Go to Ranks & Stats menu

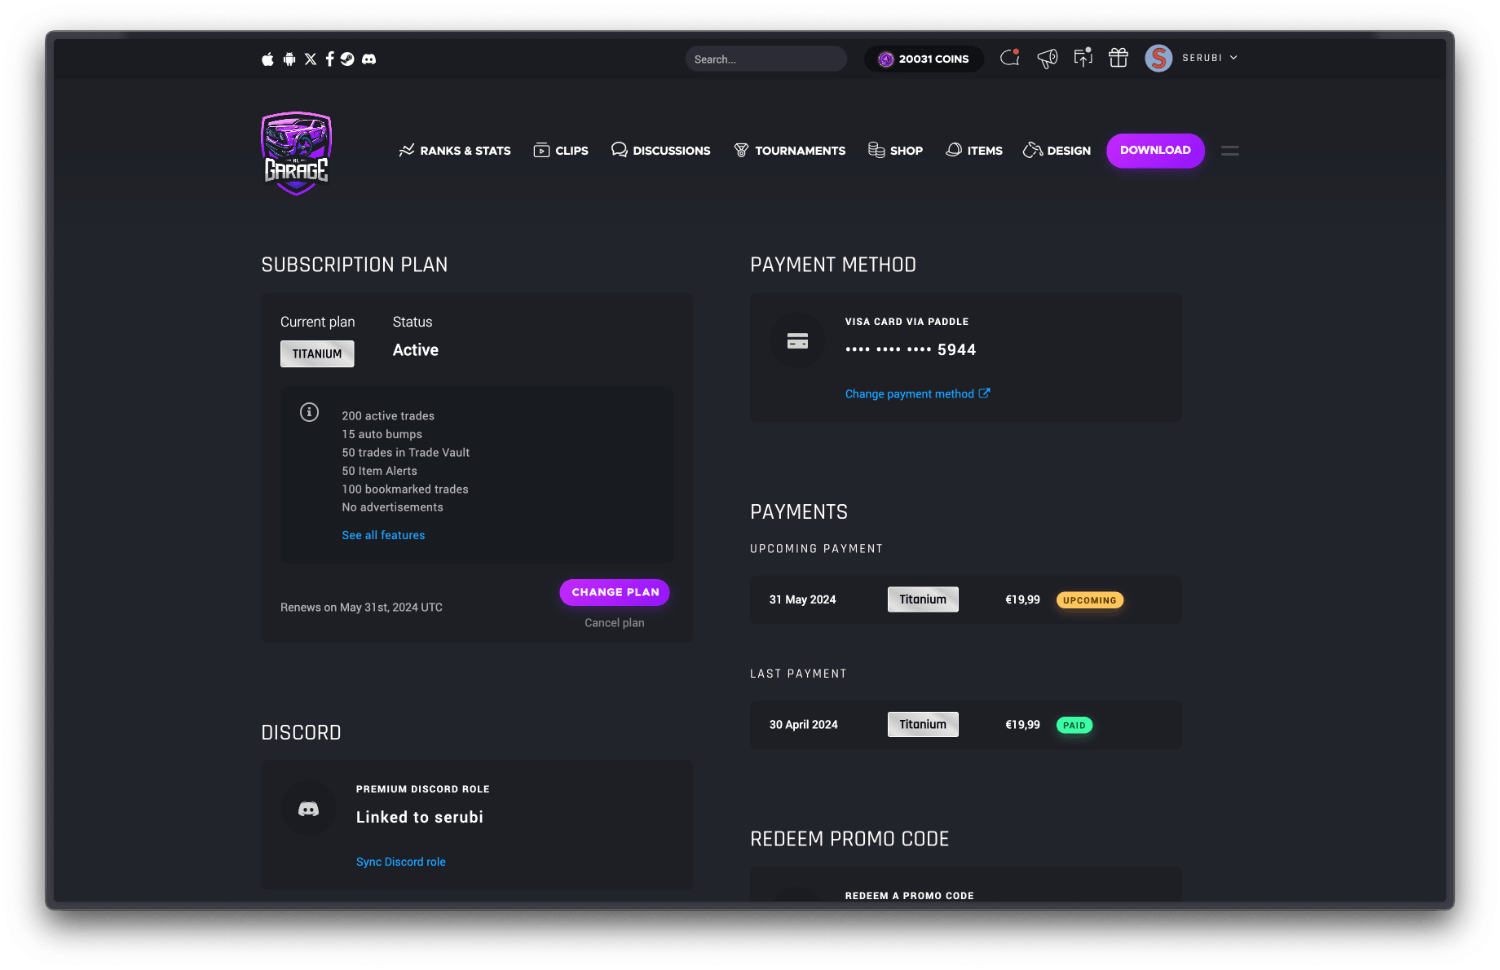coord(455,151)
